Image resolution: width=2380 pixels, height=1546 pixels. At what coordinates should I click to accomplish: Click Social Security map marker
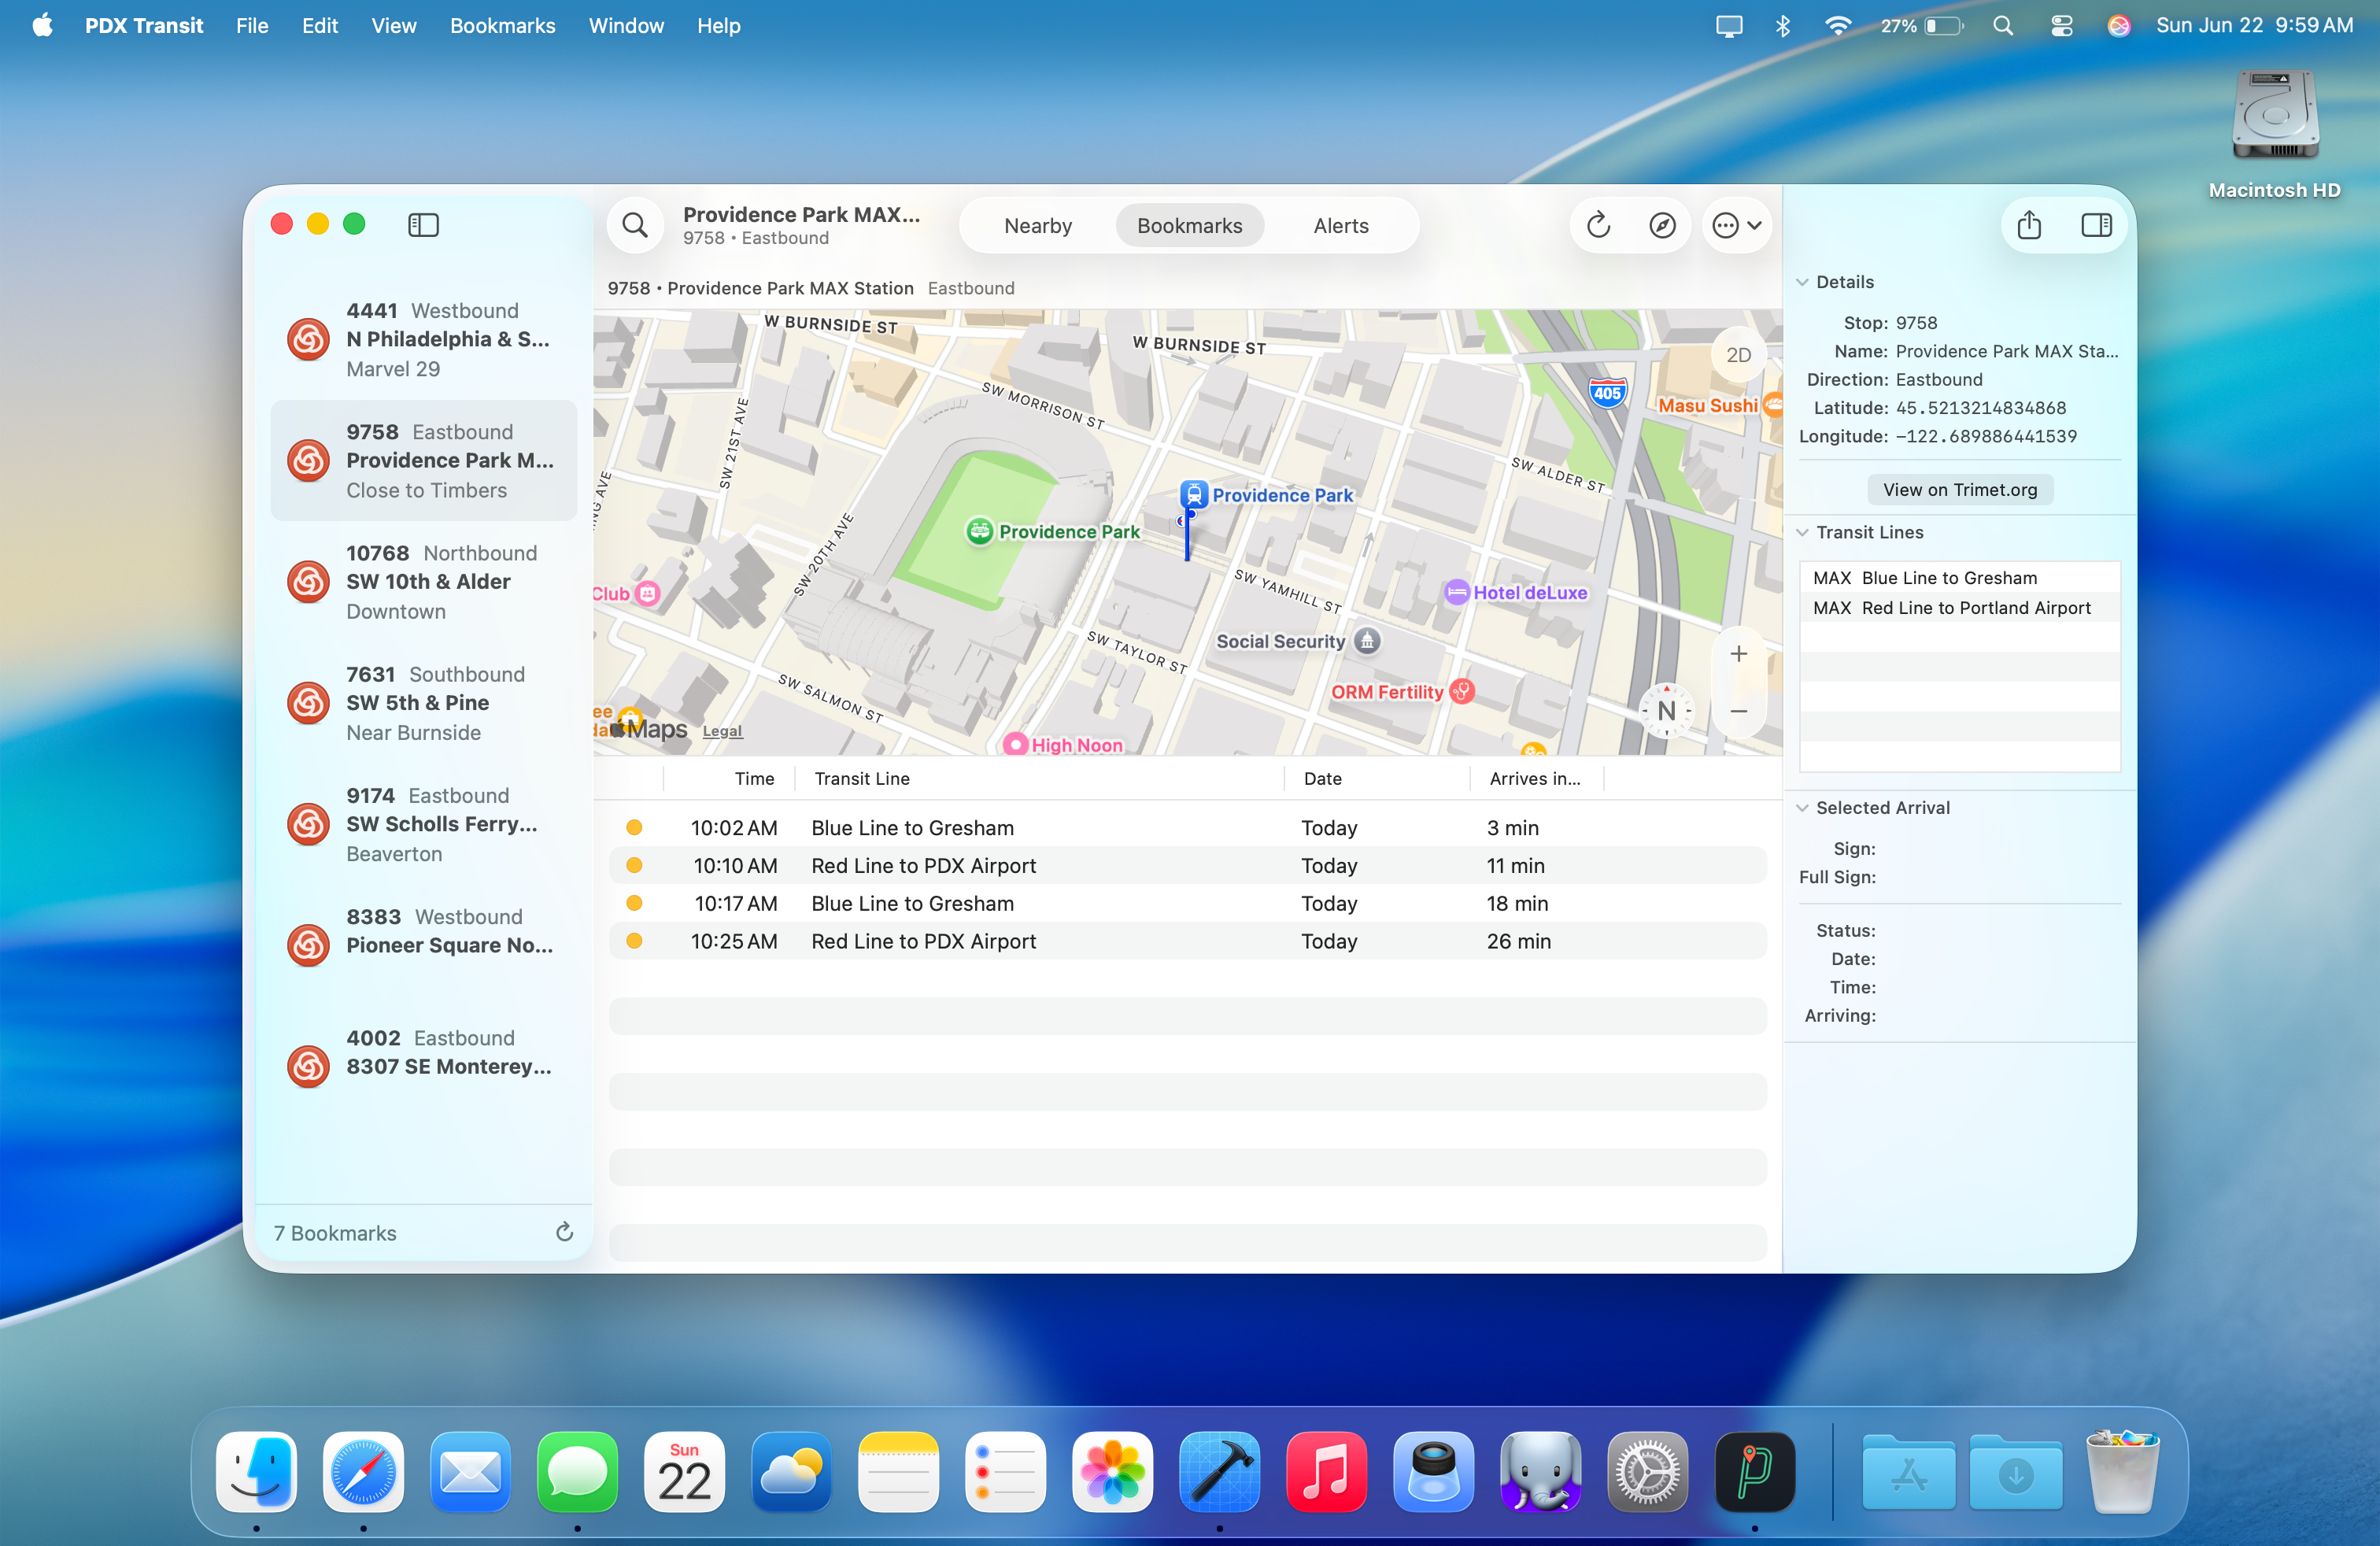1367,641
